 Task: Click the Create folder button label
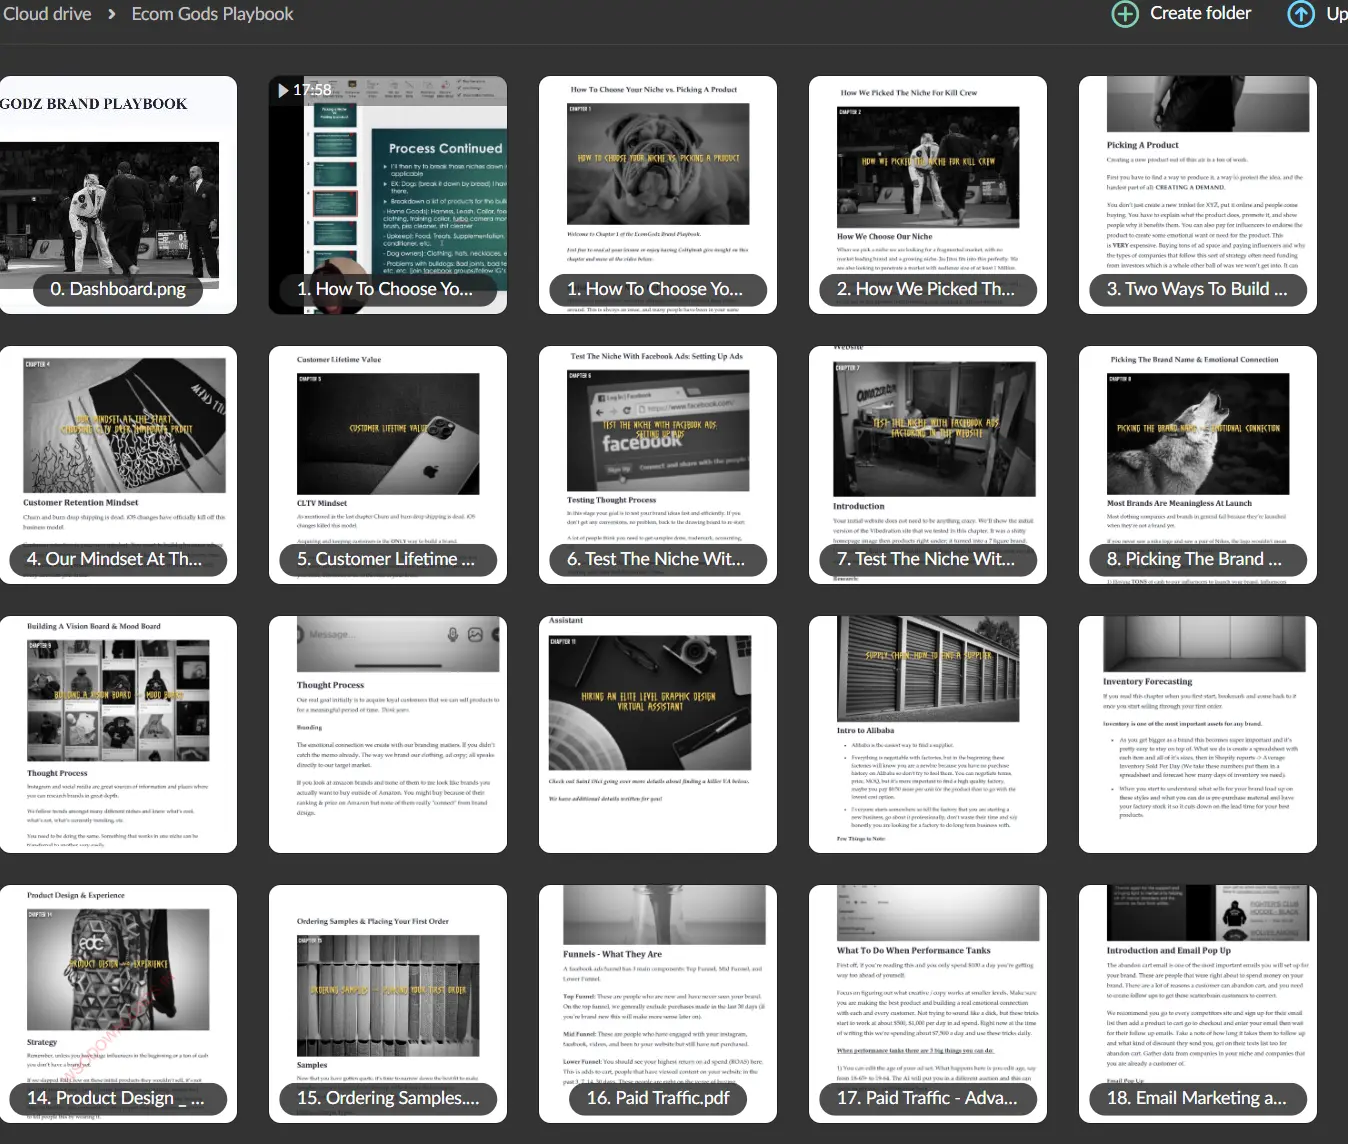[1200, 13]
